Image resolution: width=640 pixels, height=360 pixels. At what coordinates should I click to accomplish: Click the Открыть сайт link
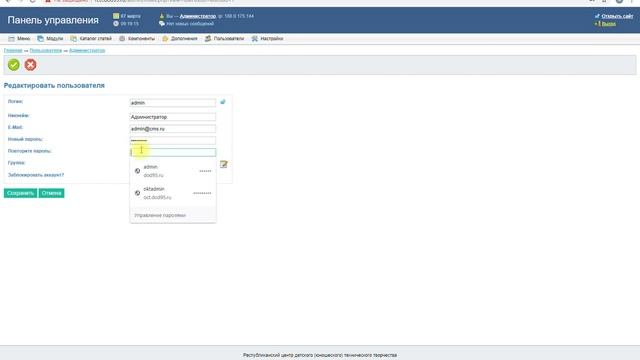[617, 16]
